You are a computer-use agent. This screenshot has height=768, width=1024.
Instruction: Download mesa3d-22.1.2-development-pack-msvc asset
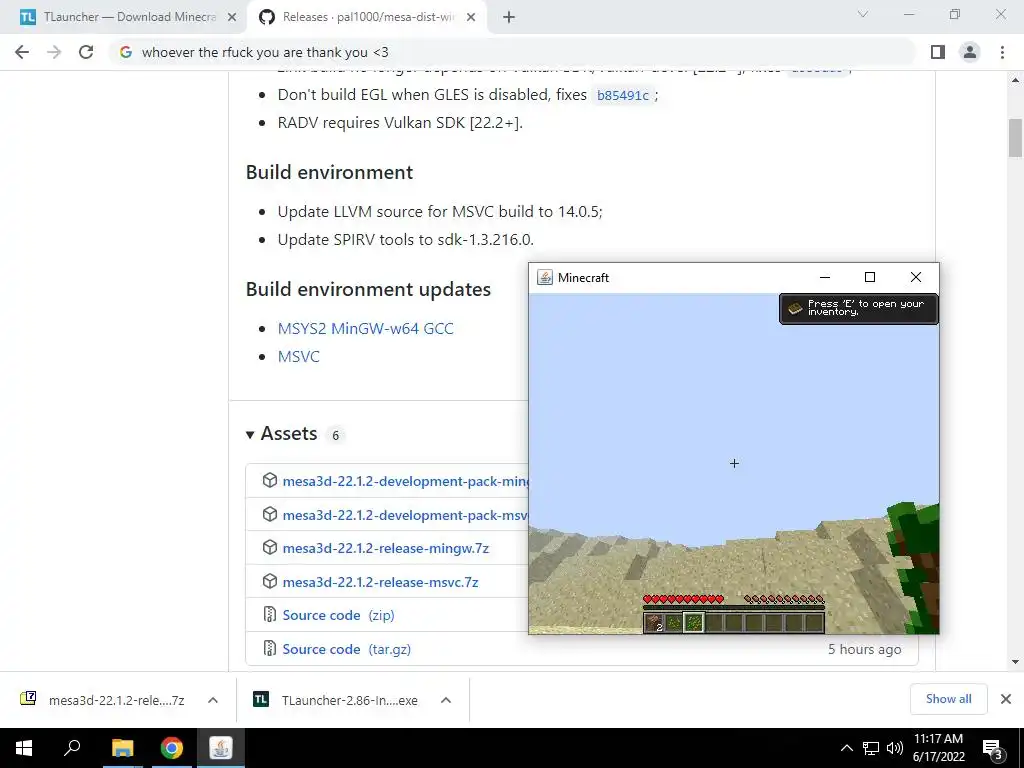[x=405, y=515]
